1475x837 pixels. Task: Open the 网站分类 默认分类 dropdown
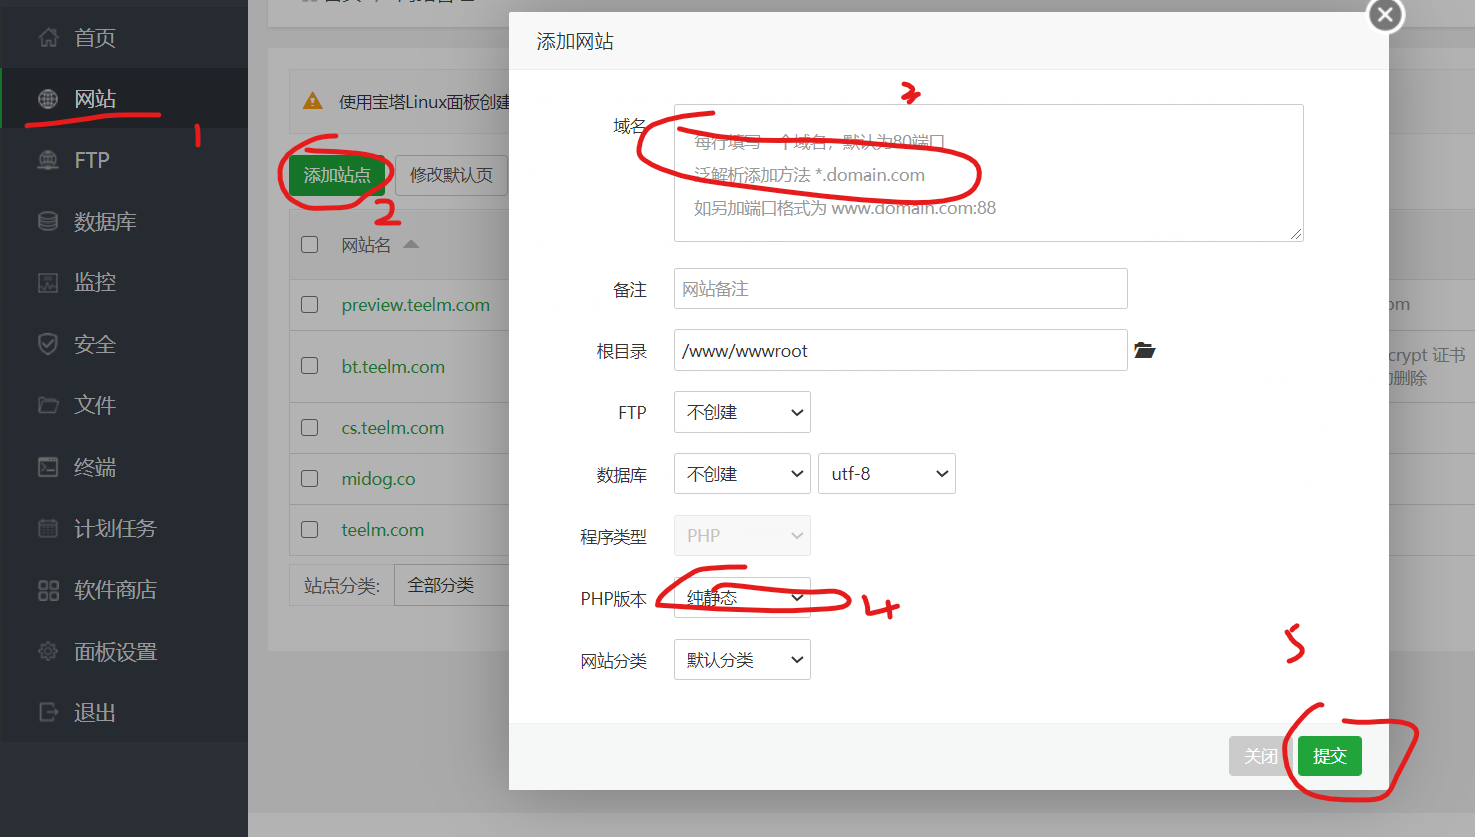pyautogui.click(x=742, y=659)
